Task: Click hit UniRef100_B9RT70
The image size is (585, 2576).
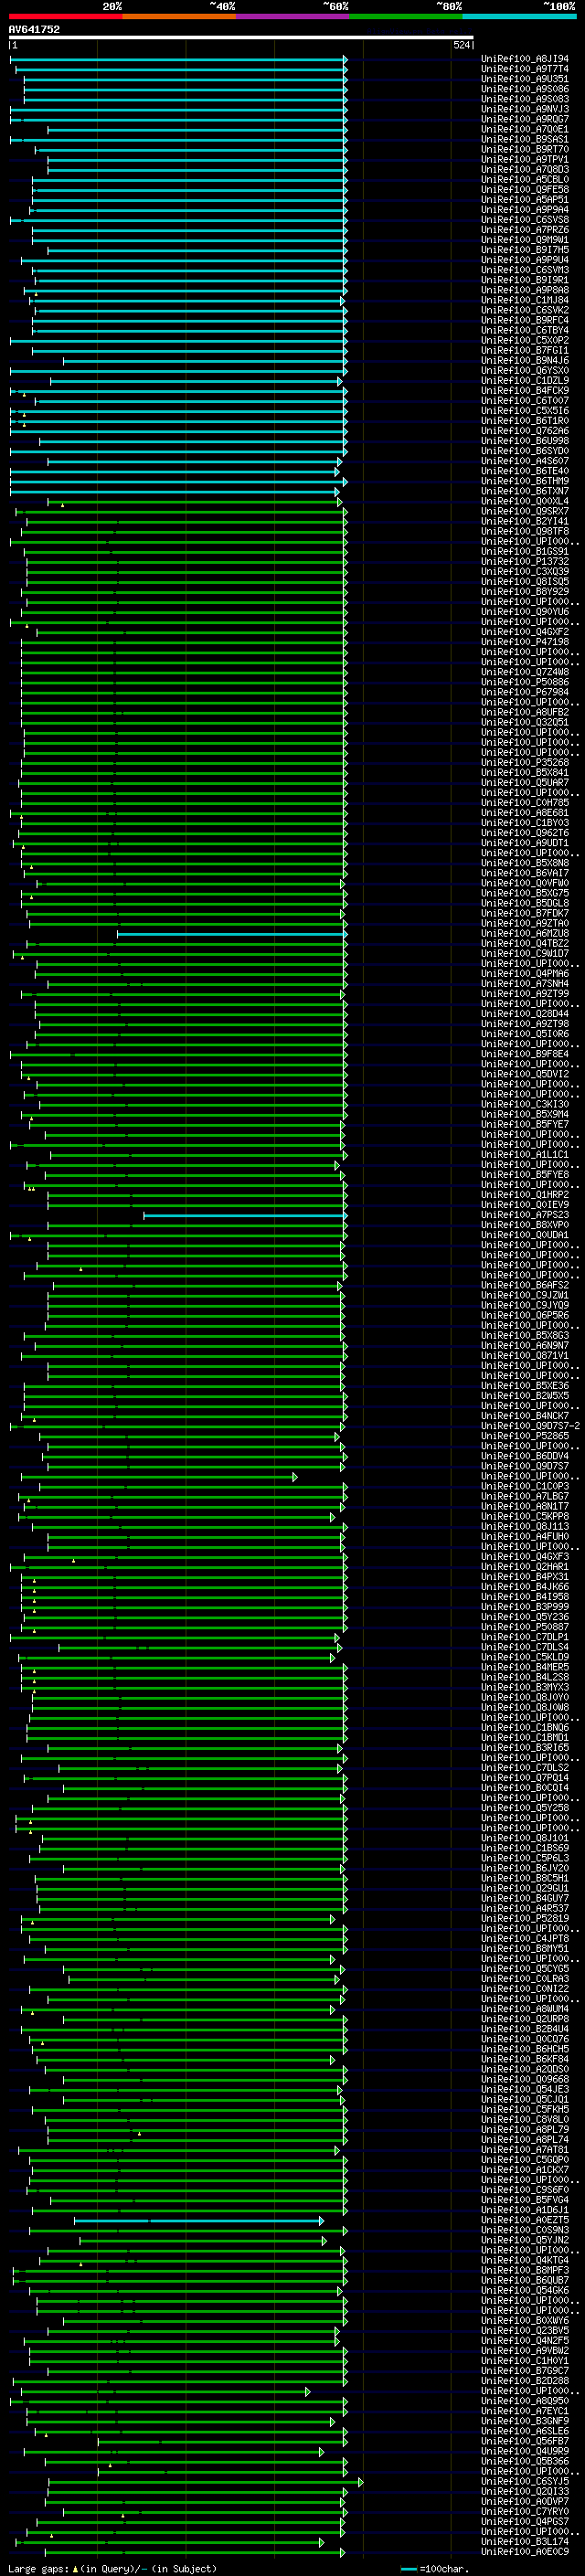Action: [524, 149]
